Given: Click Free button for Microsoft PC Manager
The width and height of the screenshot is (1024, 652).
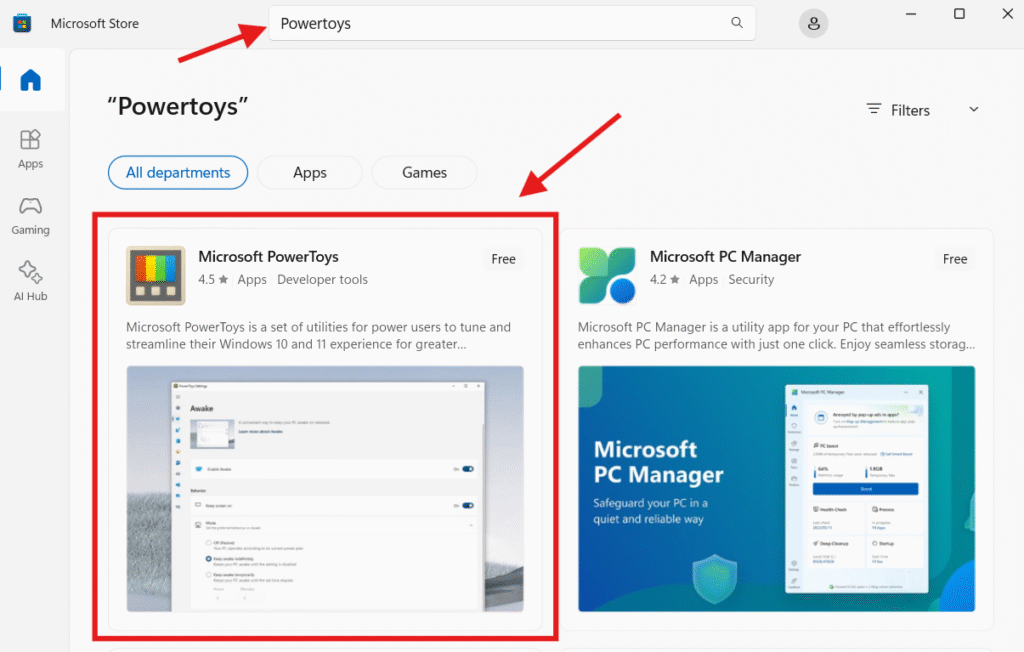Looking at the screenshot, I should 955,259.
